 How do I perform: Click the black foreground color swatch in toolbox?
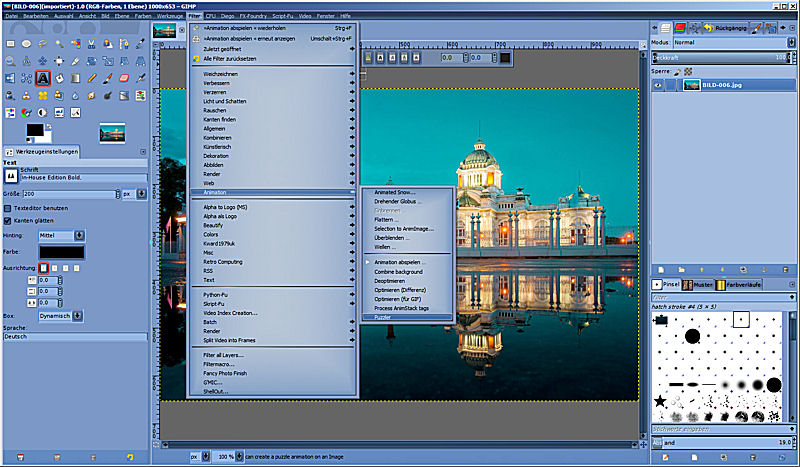click(x=35, y=130)
